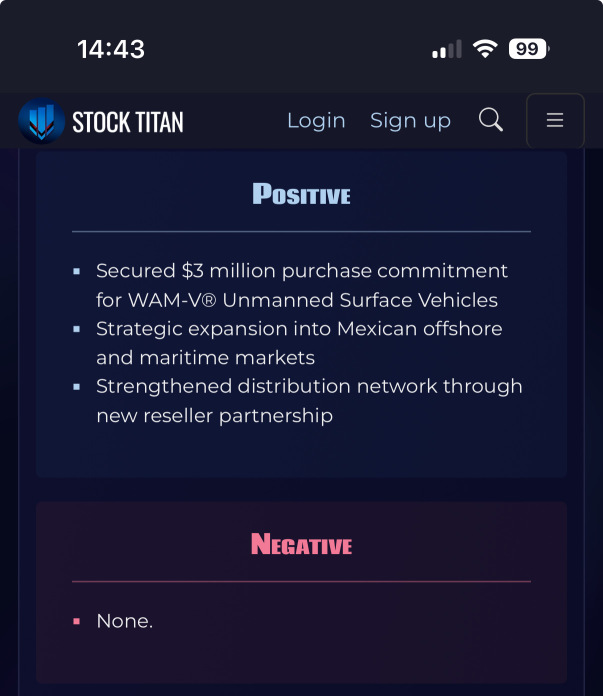Tap the Mexican offshore expansion bullet
This screenshot has width=603, height=696.
(x=299, y=343)
